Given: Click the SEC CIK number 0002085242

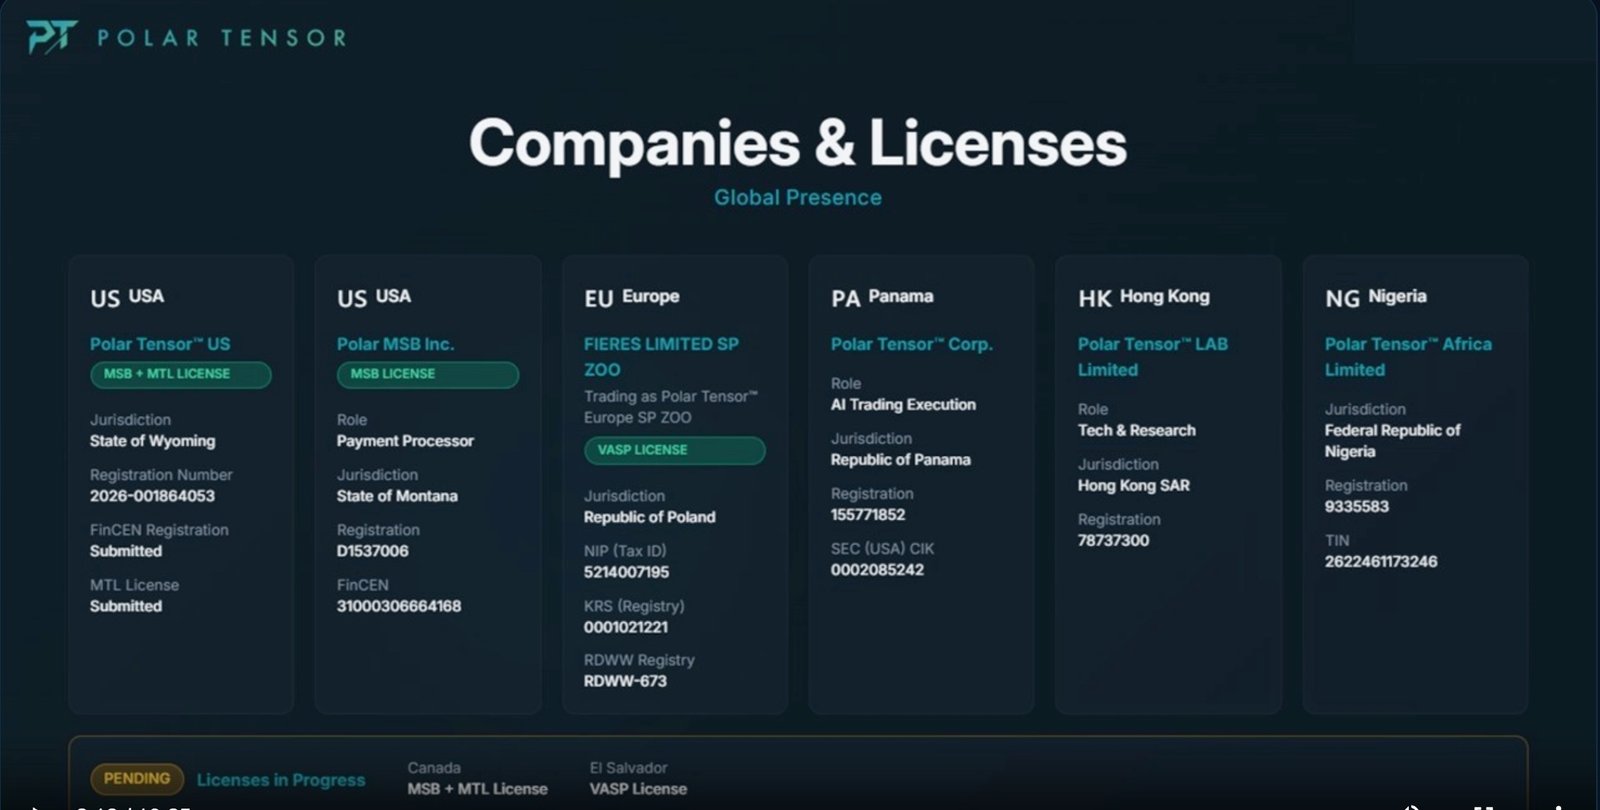Looking at the screenshot, I should pos(877,570).
